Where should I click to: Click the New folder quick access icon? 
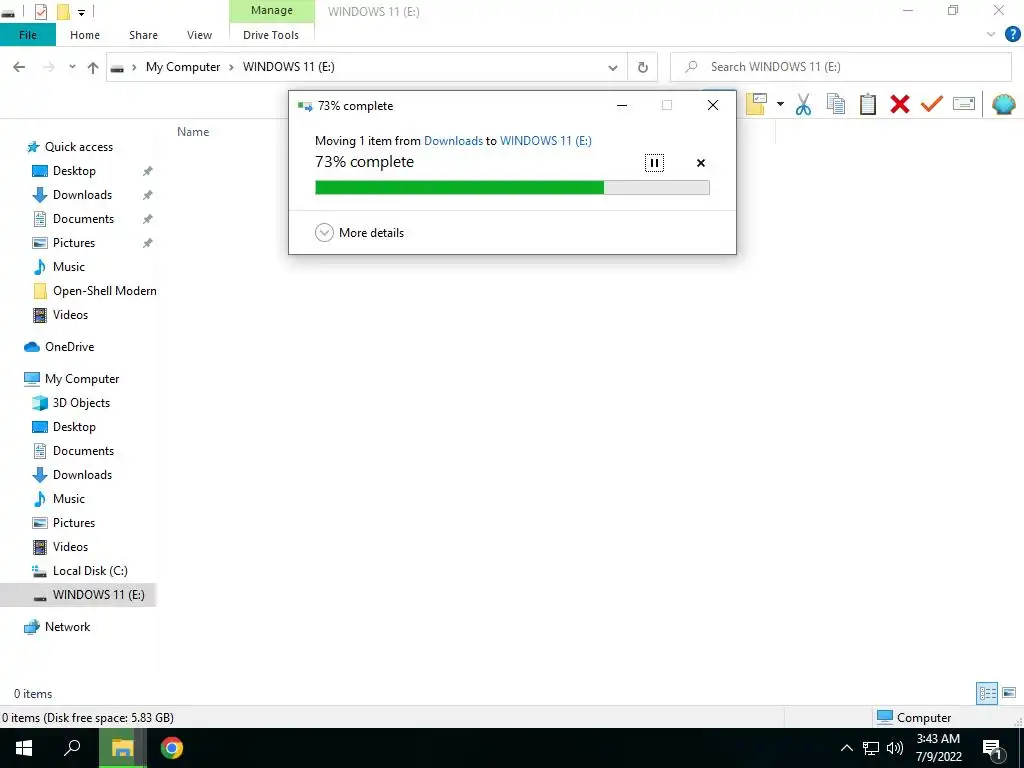pyautogui.click(x=63, y=12)
